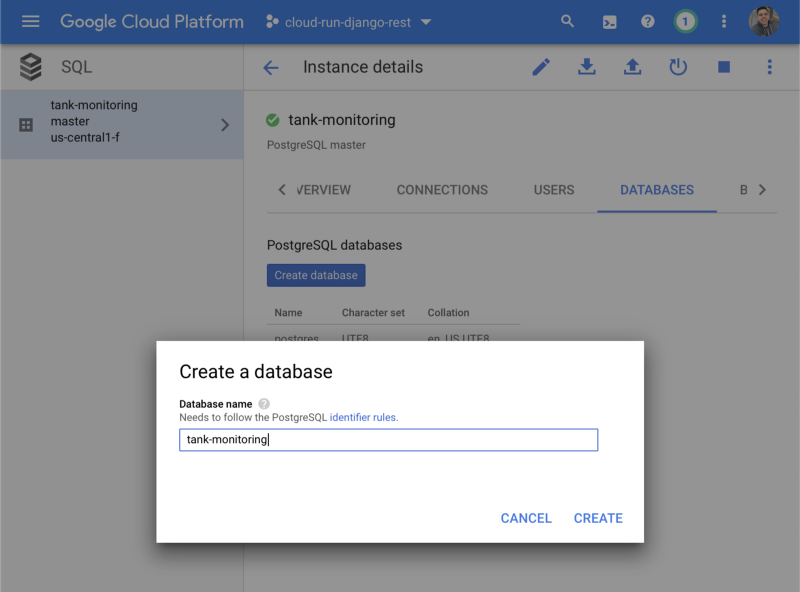Click the PostgreSQL master subtitle

click(316, 145)
